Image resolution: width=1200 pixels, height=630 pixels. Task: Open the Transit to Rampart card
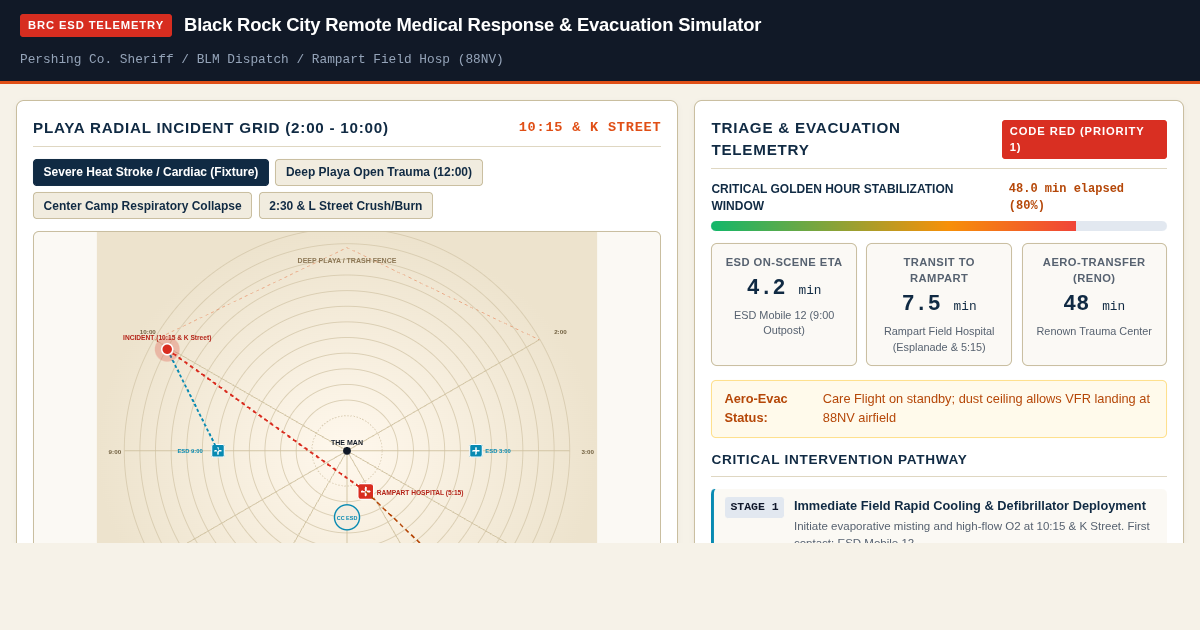[x=939, y=304]
